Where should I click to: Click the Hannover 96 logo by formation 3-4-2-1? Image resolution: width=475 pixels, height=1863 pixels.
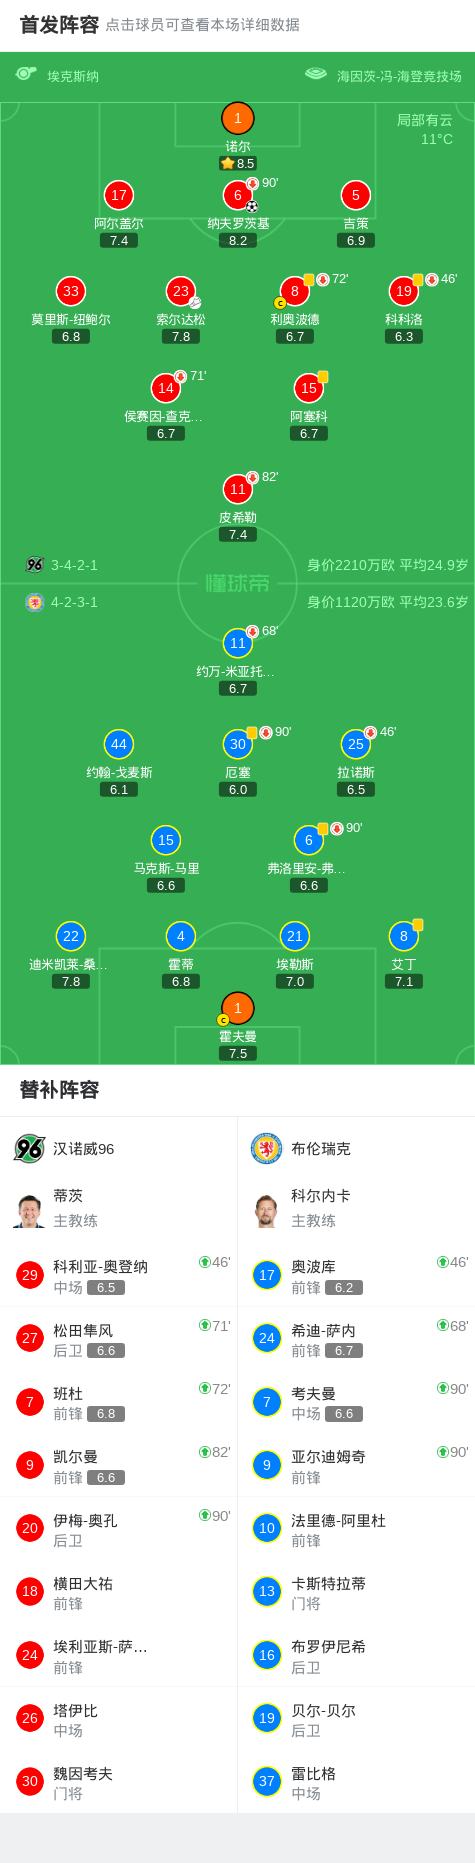[35, 565]
